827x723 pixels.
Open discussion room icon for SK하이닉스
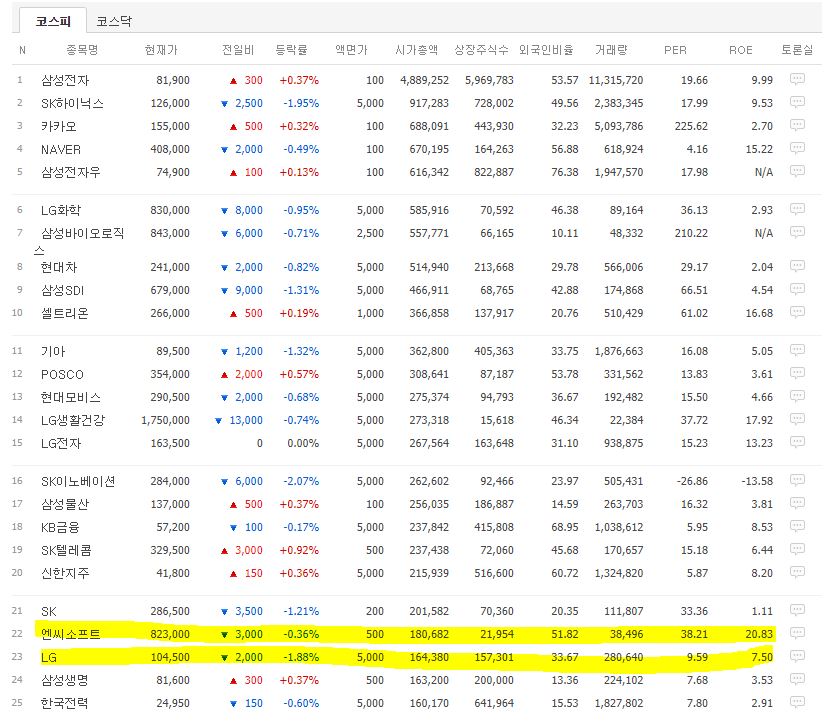797,102
